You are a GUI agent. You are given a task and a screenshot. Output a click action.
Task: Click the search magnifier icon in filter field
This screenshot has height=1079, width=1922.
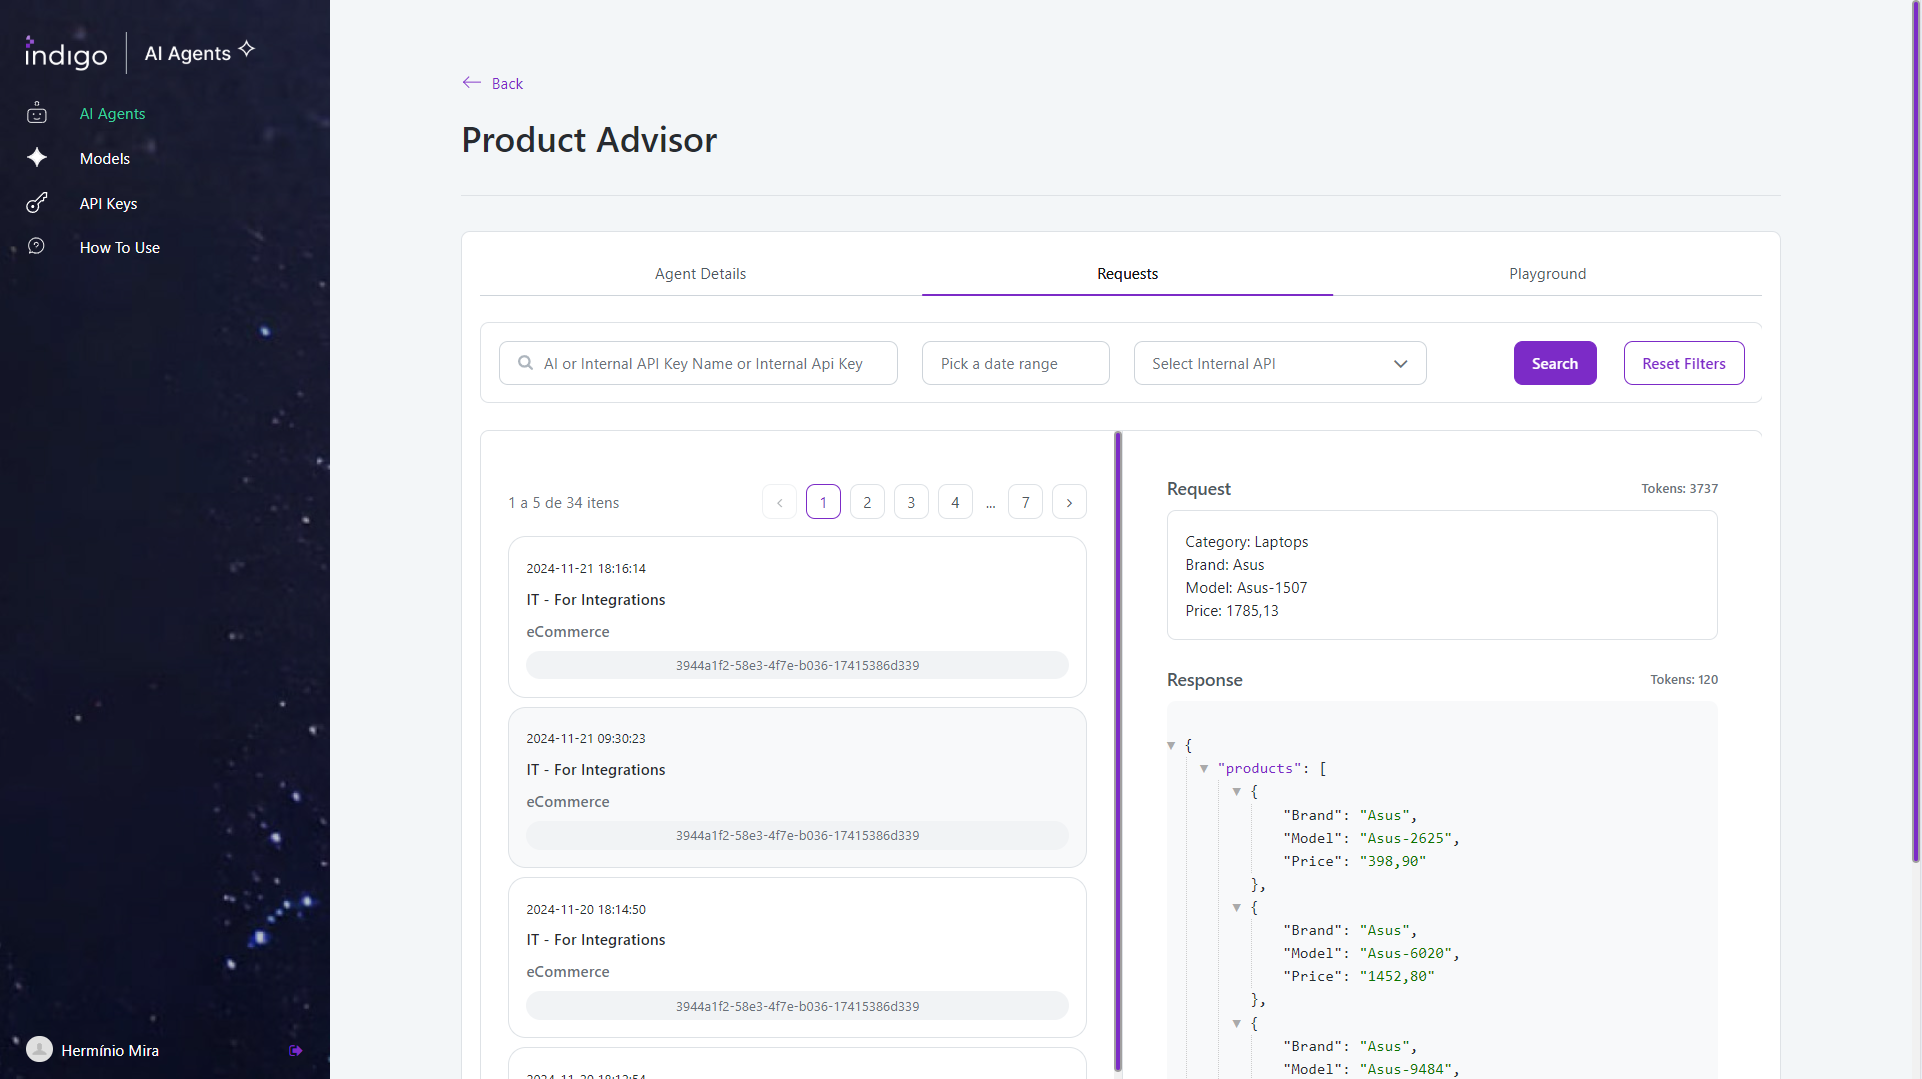(x=525, y=363)
